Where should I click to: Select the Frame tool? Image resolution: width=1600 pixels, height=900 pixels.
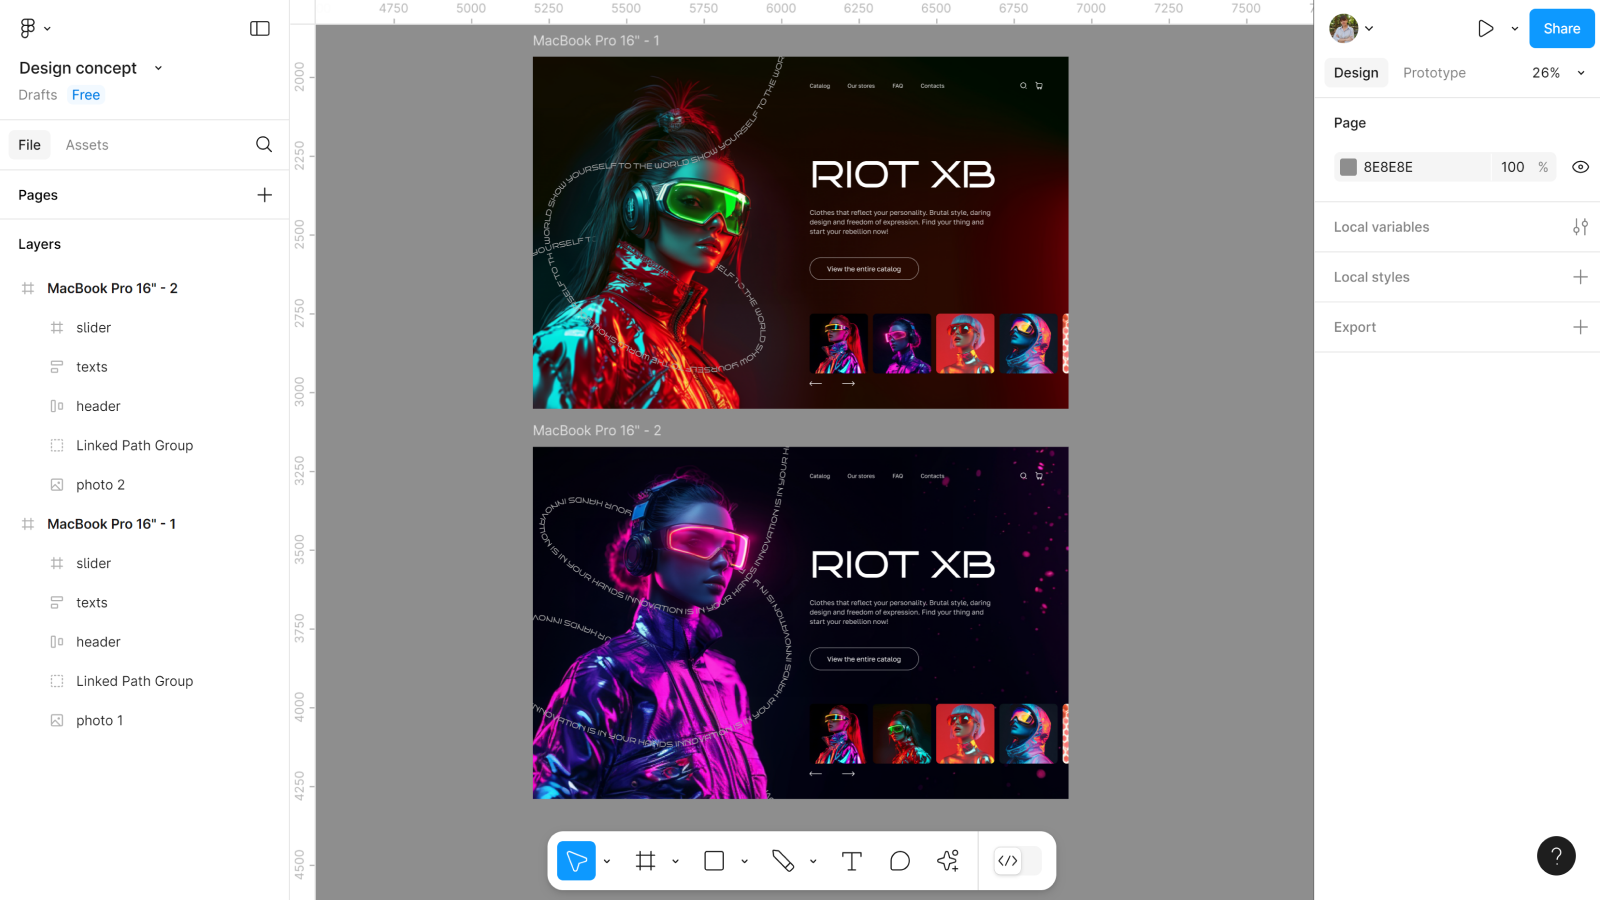645,861
